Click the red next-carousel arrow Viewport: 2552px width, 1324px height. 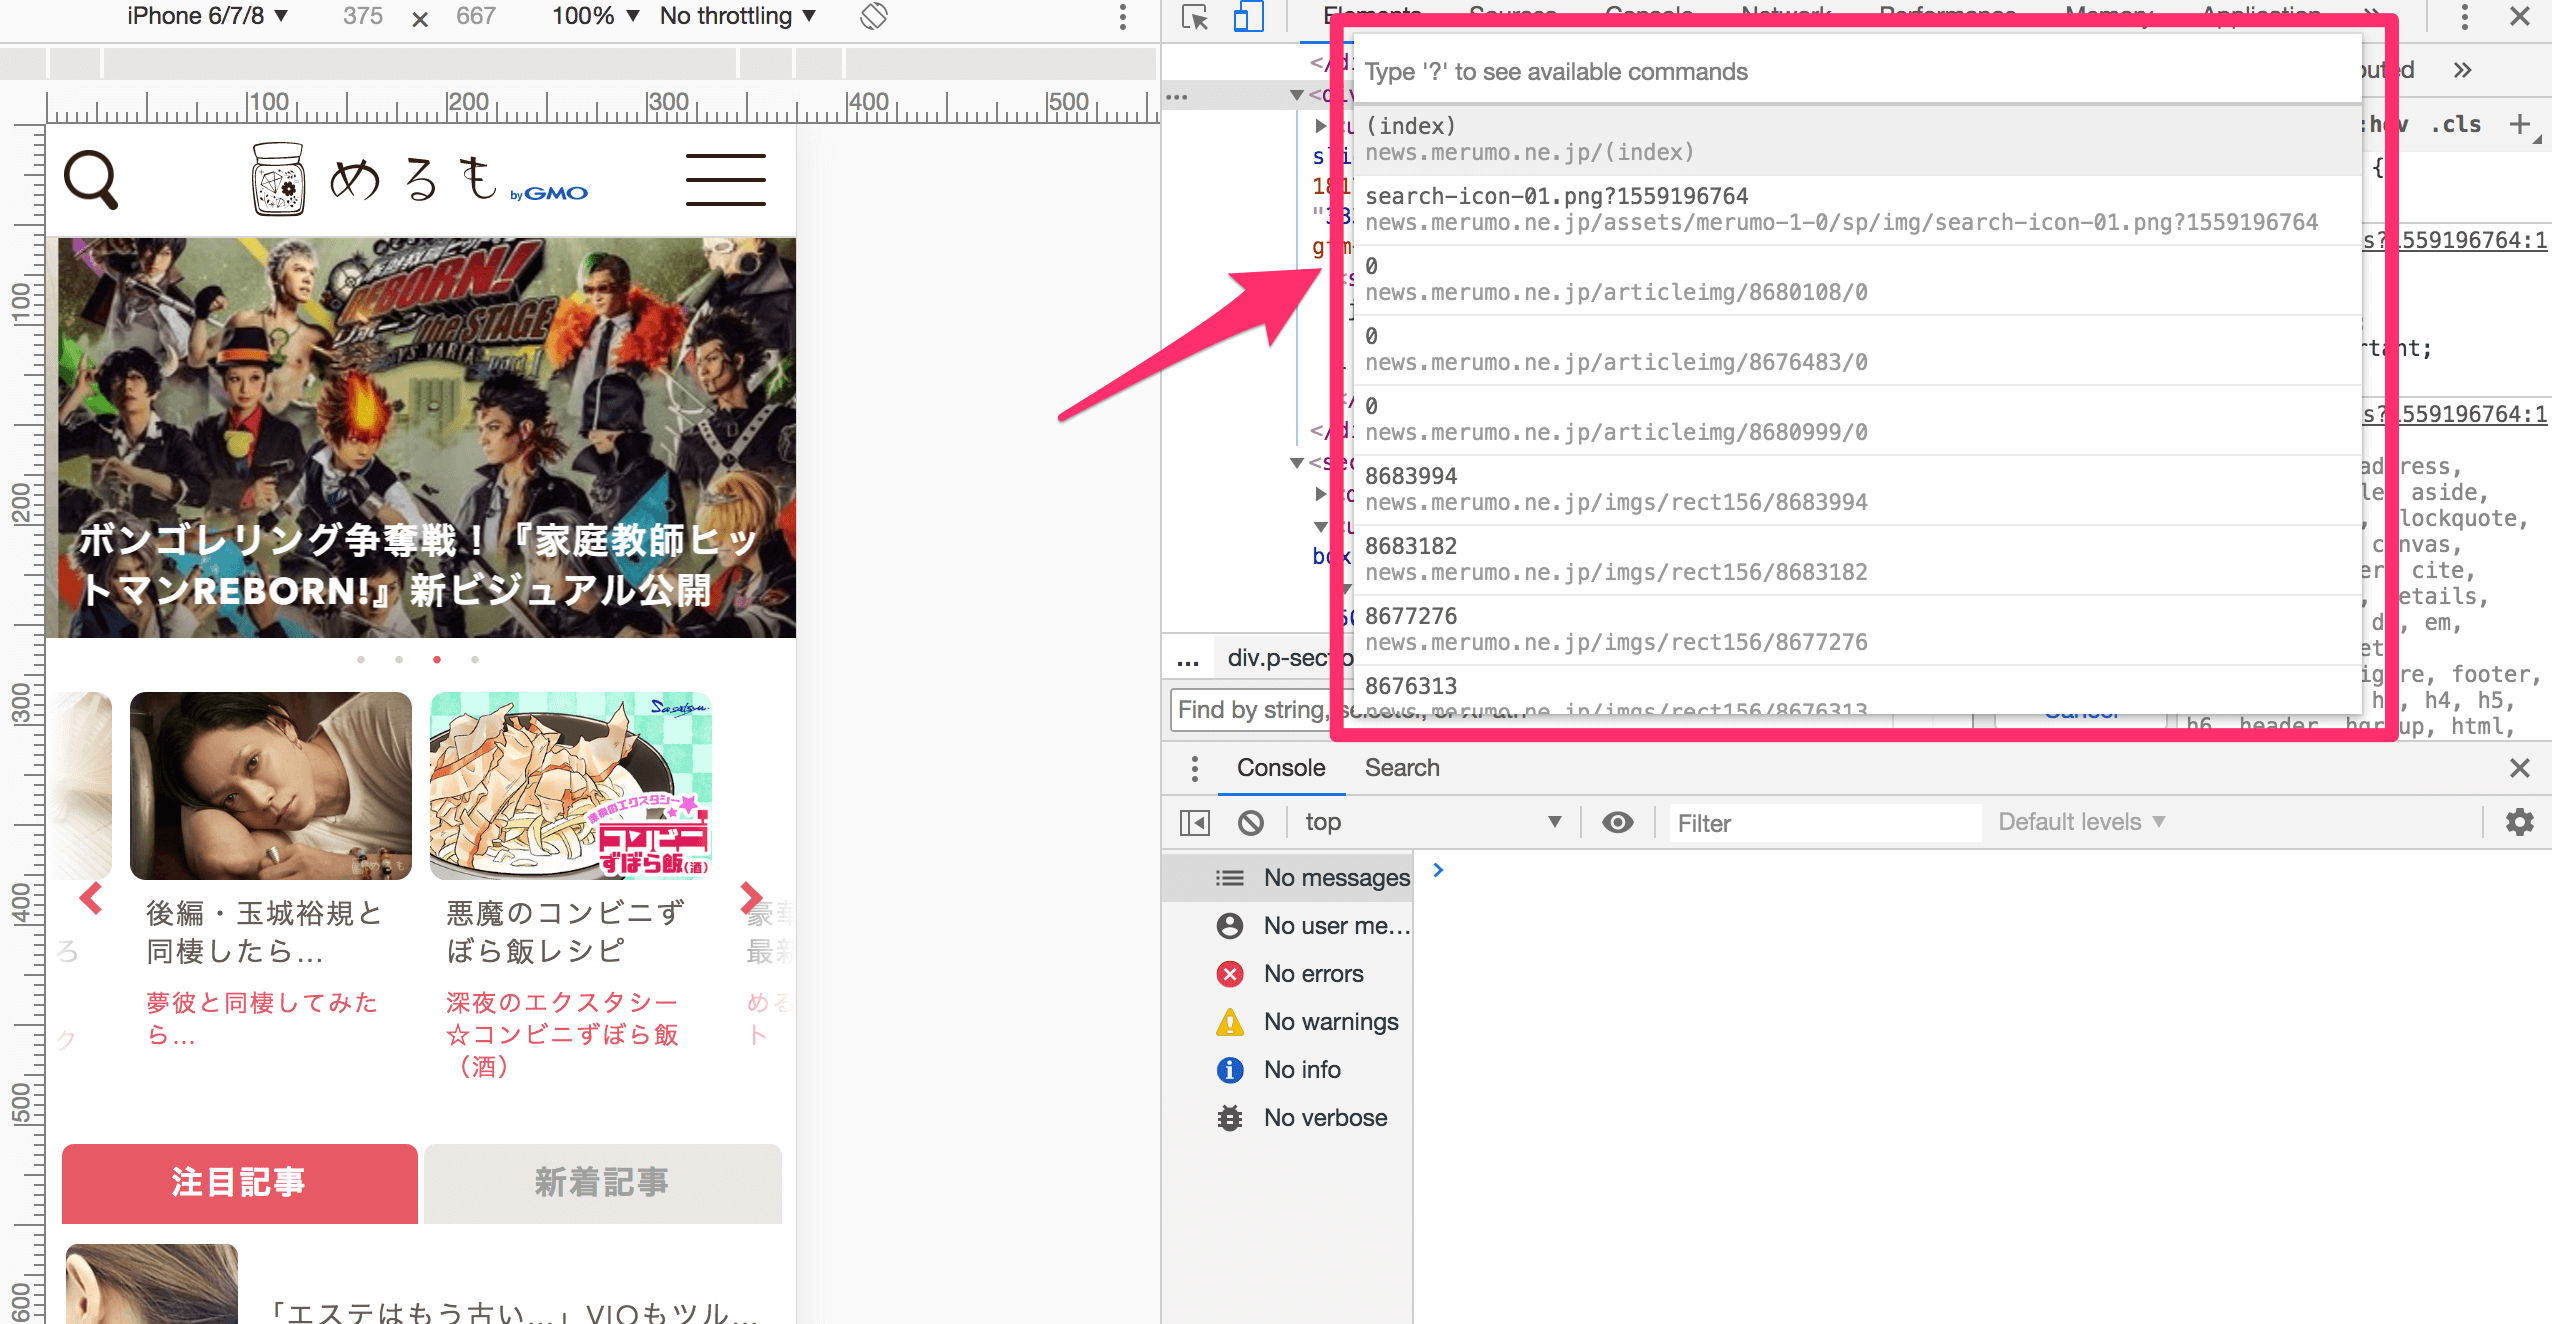[750, 898]
